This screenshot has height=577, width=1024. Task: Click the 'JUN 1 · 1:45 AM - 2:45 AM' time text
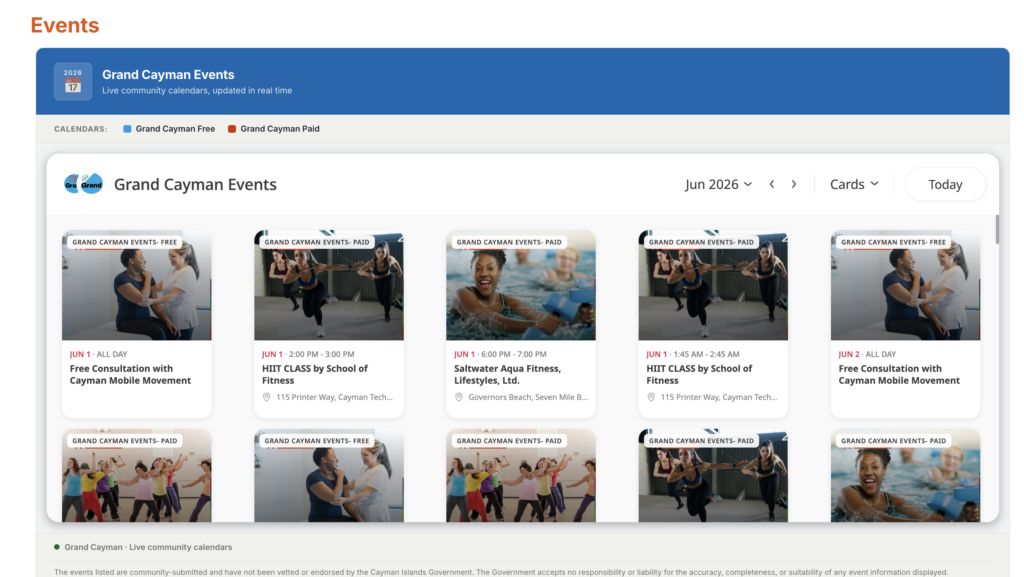(693, 354)
